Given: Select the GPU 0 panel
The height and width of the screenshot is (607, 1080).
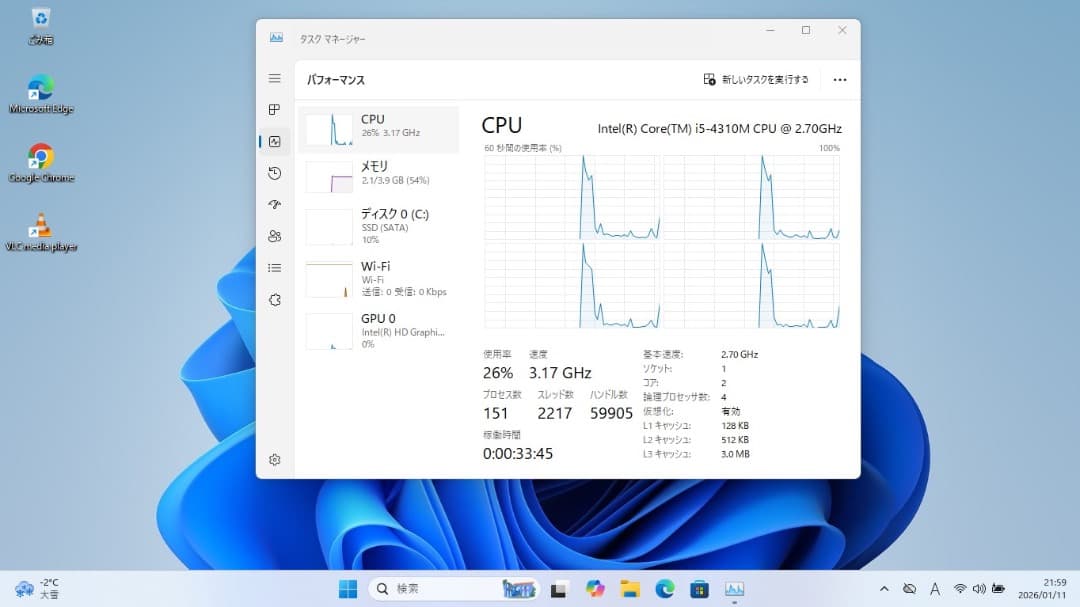Looking at the screenshot, I should point(378,330).
